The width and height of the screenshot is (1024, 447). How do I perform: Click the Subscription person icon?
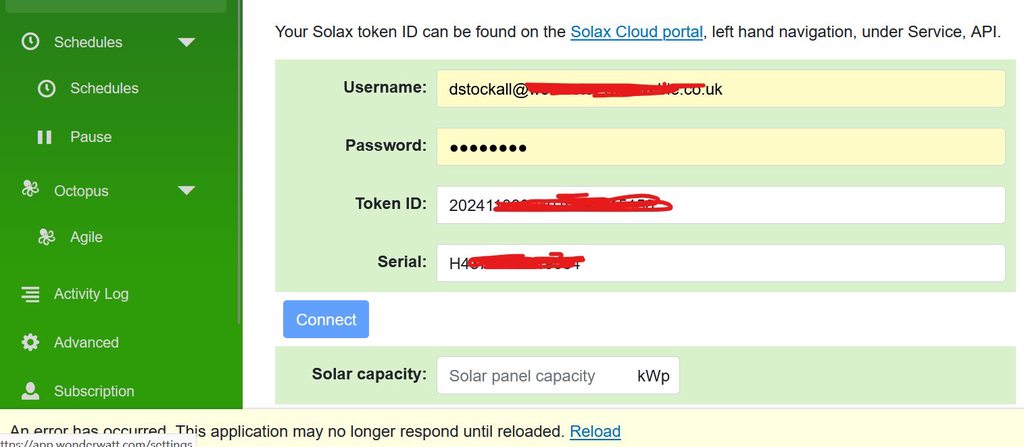31,391
